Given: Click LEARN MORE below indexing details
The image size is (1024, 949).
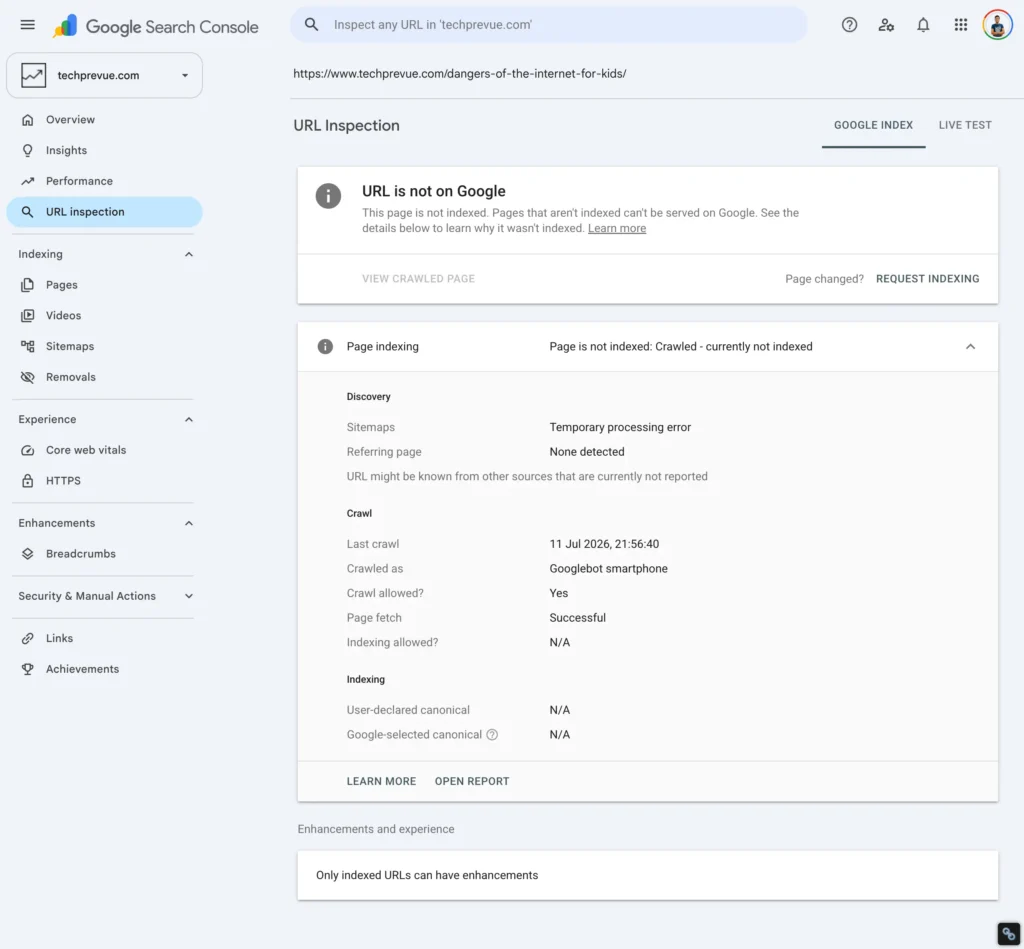Looking at the screenshot, I should 381,781.
